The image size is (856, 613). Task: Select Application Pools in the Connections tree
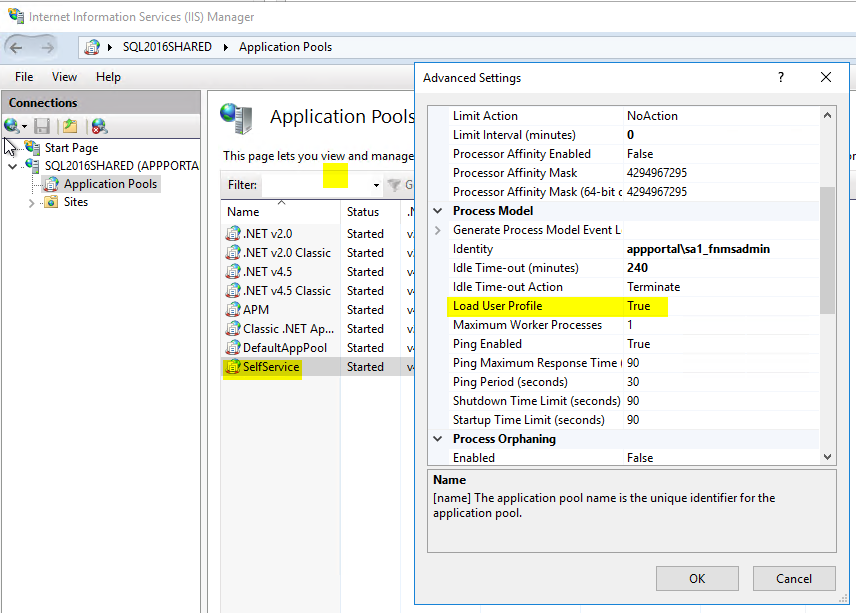point(110,184)
